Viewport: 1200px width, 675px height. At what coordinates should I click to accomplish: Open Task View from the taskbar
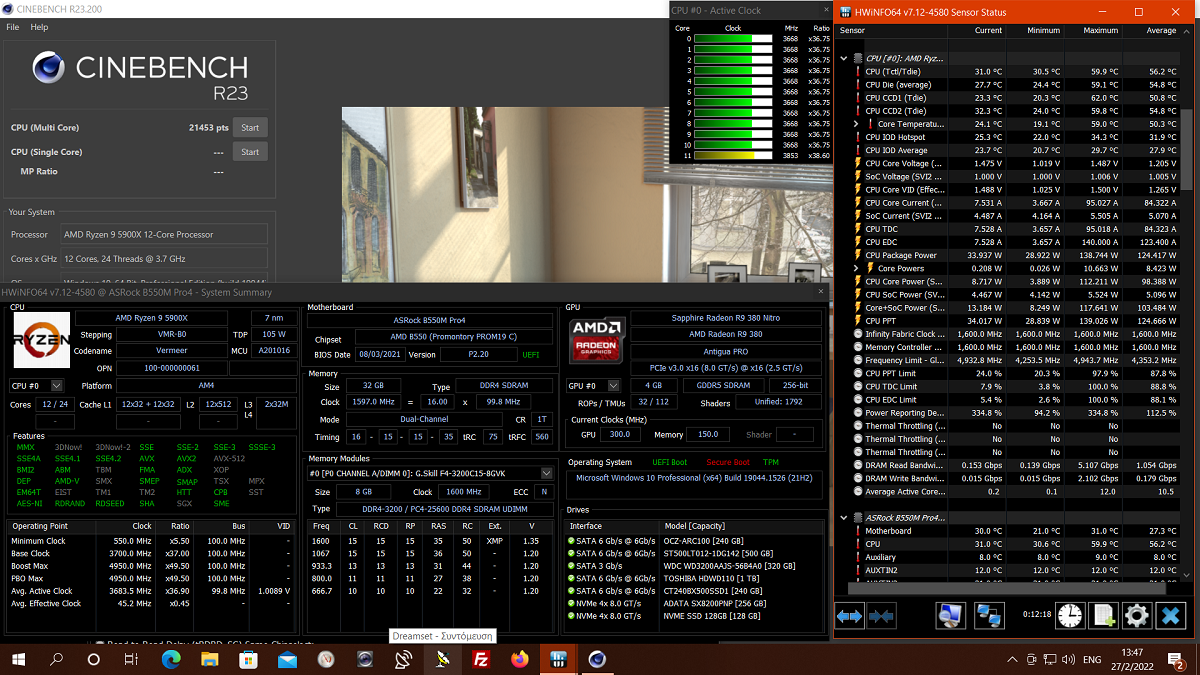pos(131,659)
